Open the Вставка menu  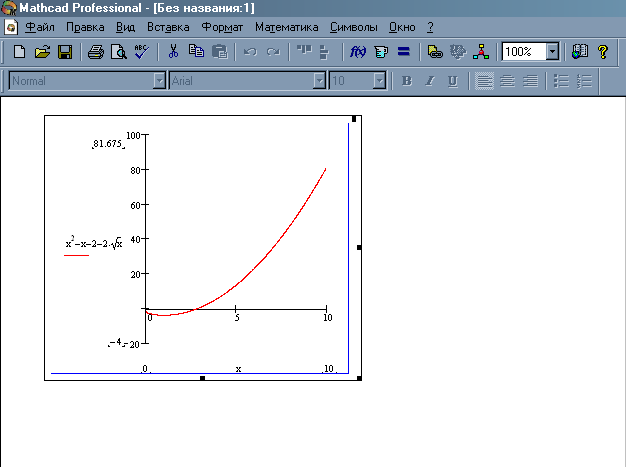tap(168, 27)
